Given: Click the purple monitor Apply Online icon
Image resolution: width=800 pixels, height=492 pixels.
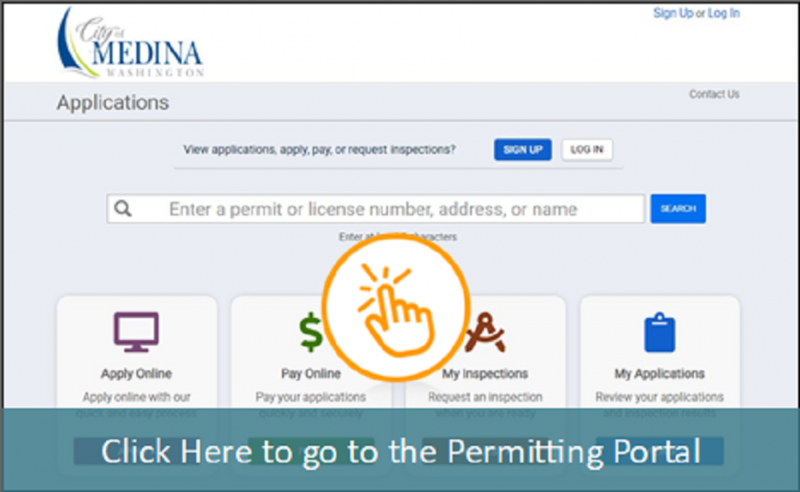Looking at the screenshot, I should tap(136, 332).
